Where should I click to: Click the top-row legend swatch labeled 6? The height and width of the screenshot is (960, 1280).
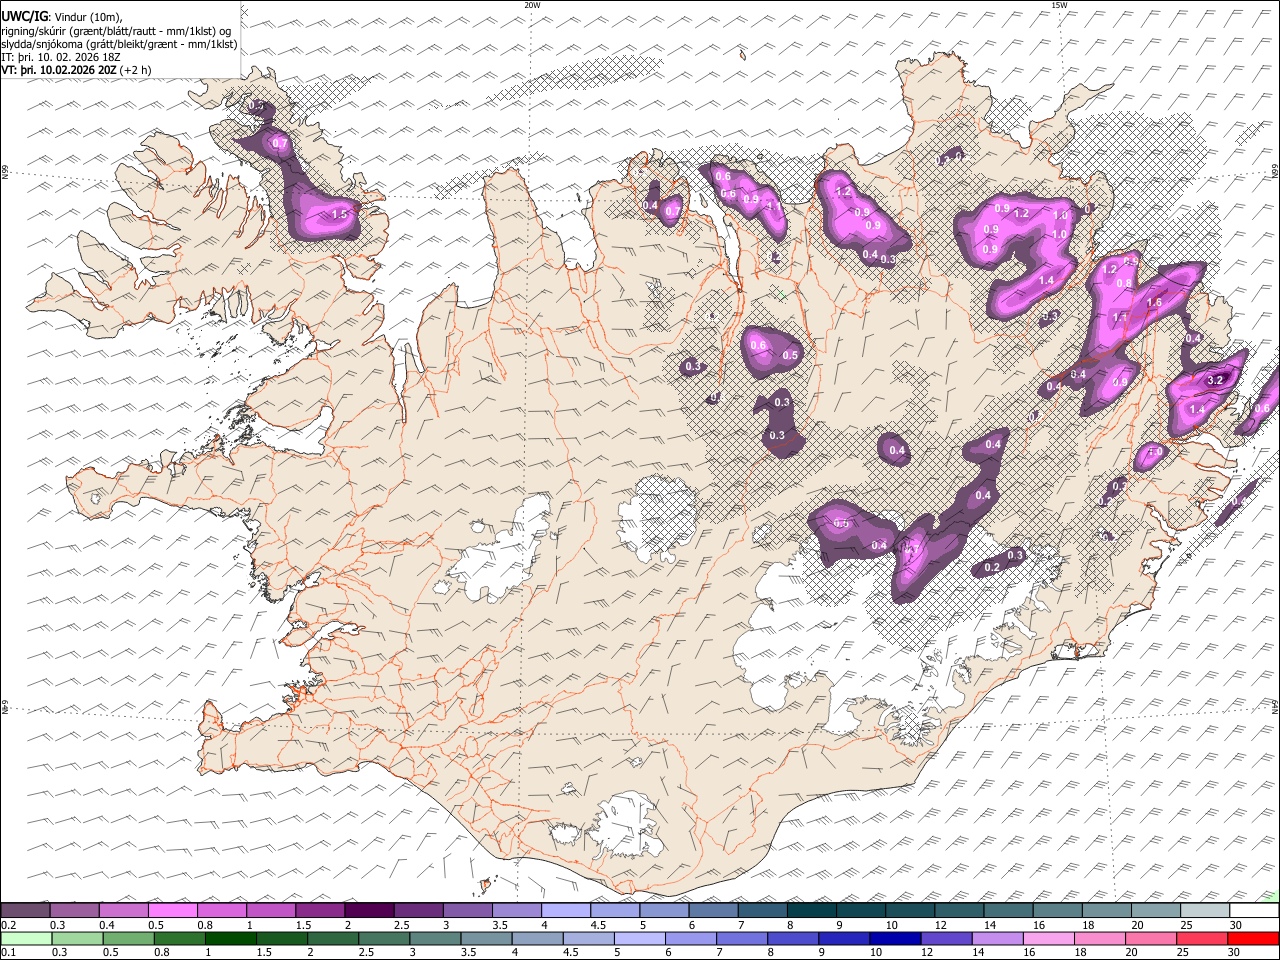[712, 910]
